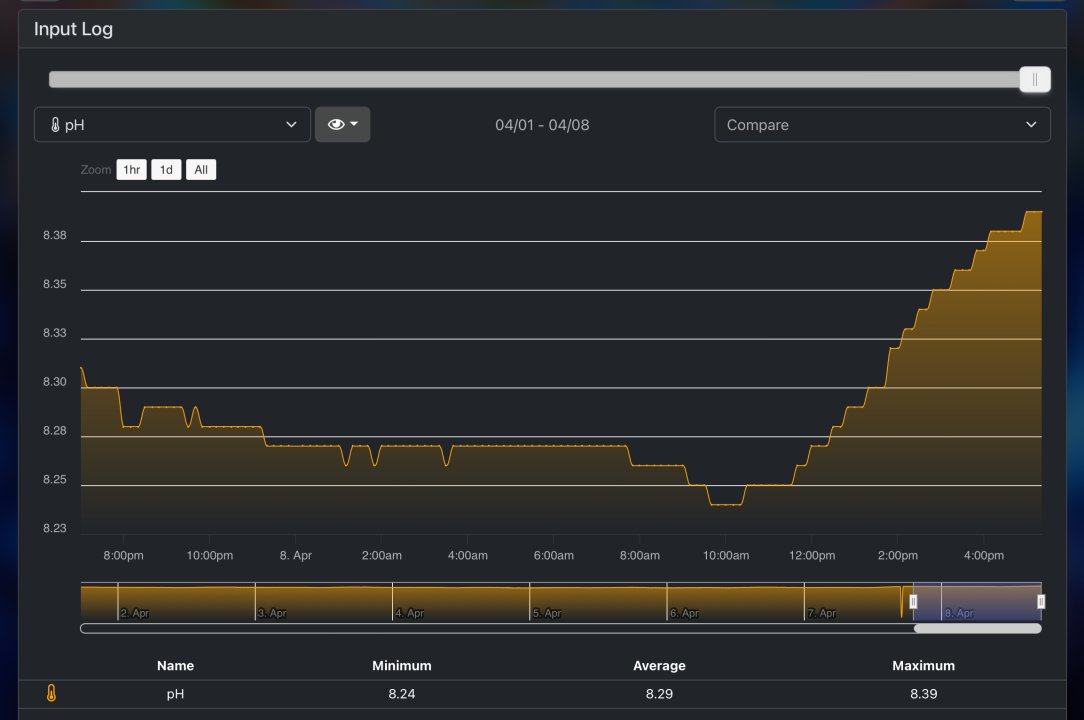Set zoom to 1hr
The height and width of the screenshot is (720, 1084).
point(131,170)
